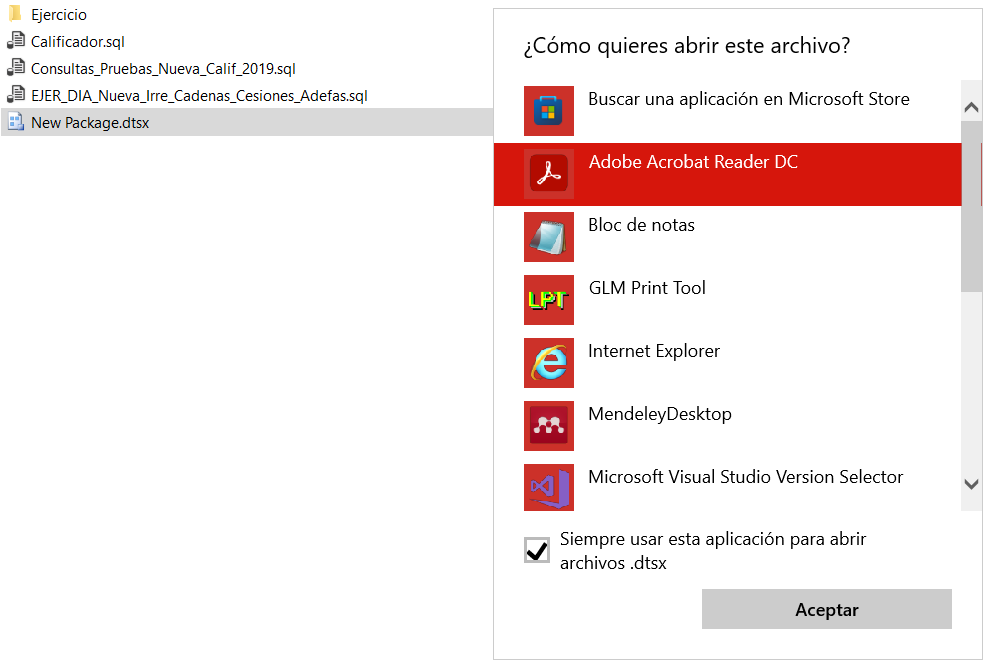Viewport: 990px width, 668px height.
Task: Click the Adobe Acrobat Reader DC icon
Action: tap(549, 174)
